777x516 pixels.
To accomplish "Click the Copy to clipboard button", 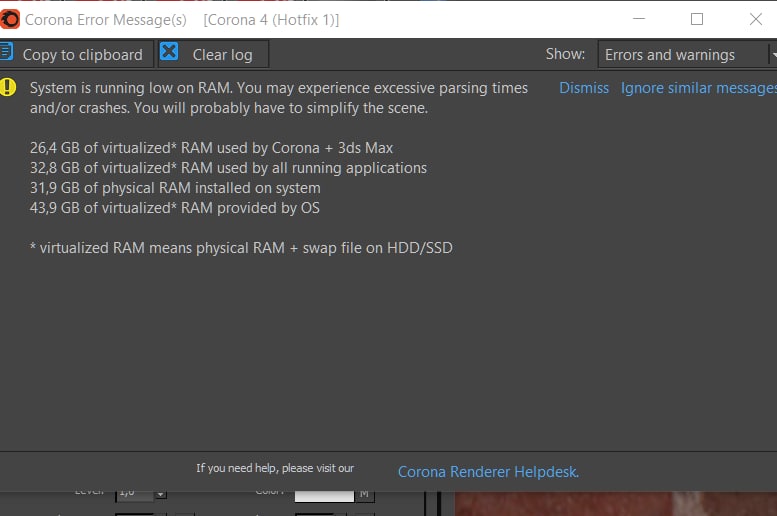I will [x=75, y=55].
